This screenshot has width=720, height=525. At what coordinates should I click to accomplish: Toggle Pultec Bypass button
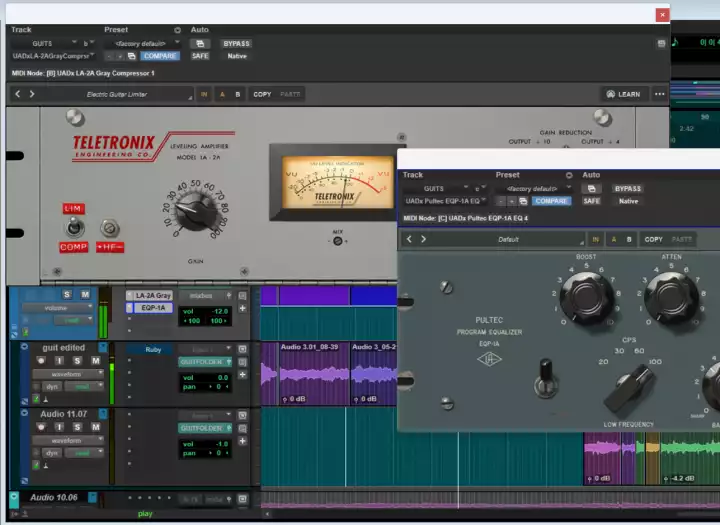(628, 189)
